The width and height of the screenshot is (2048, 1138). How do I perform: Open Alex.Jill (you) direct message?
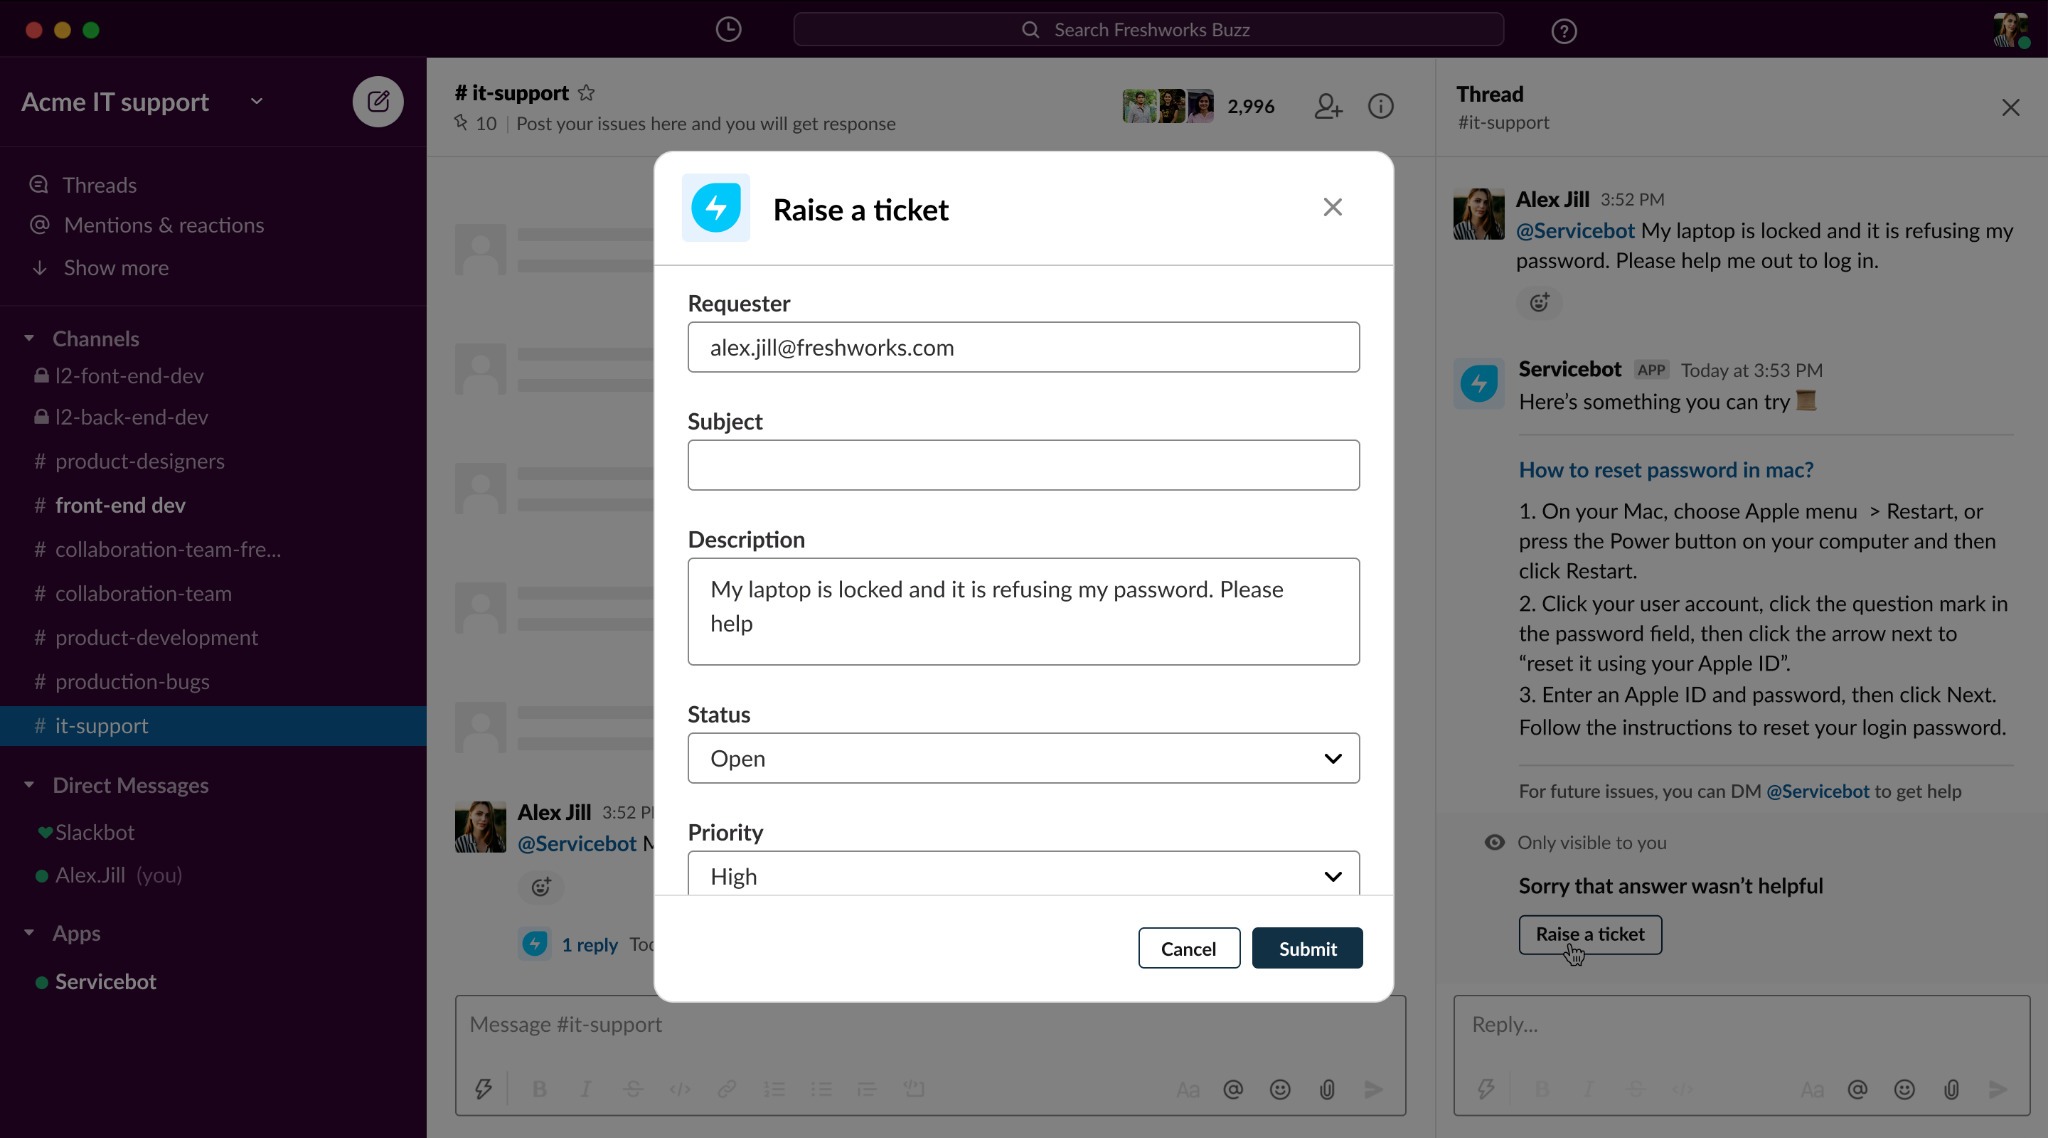(118, 875)
